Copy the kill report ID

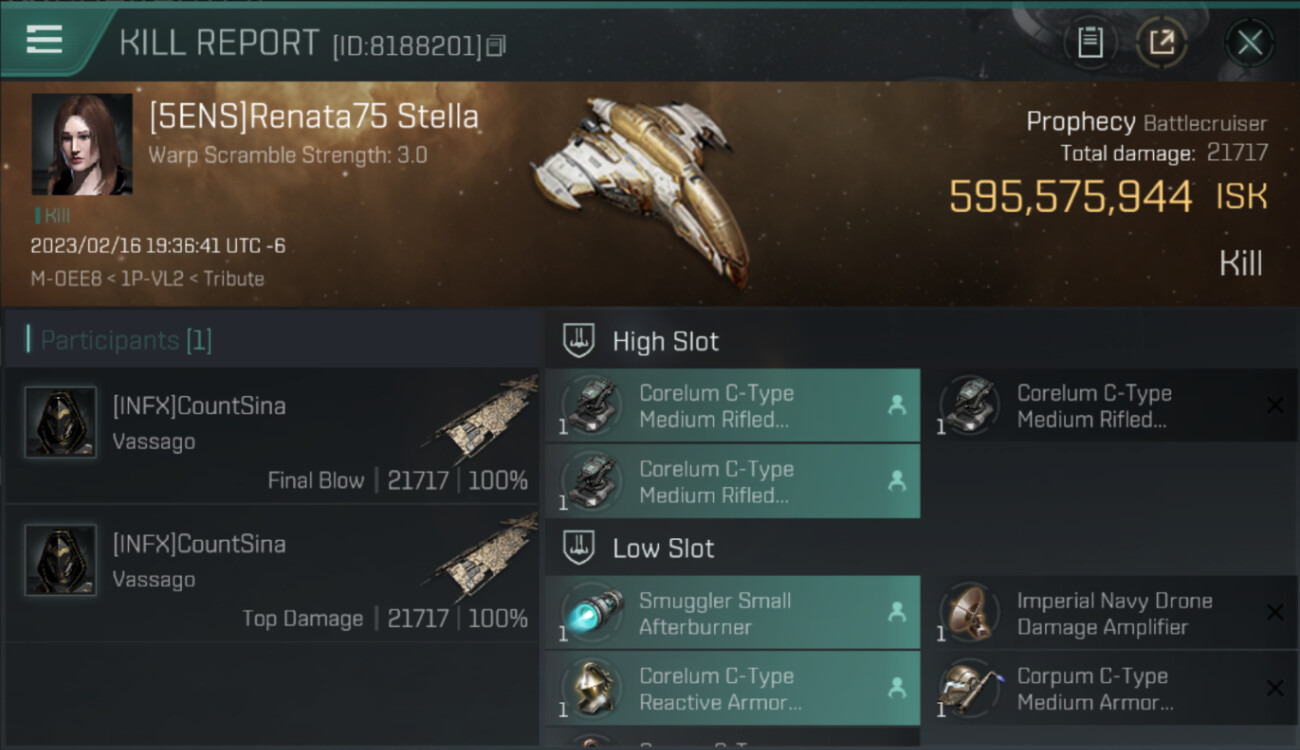497,45
